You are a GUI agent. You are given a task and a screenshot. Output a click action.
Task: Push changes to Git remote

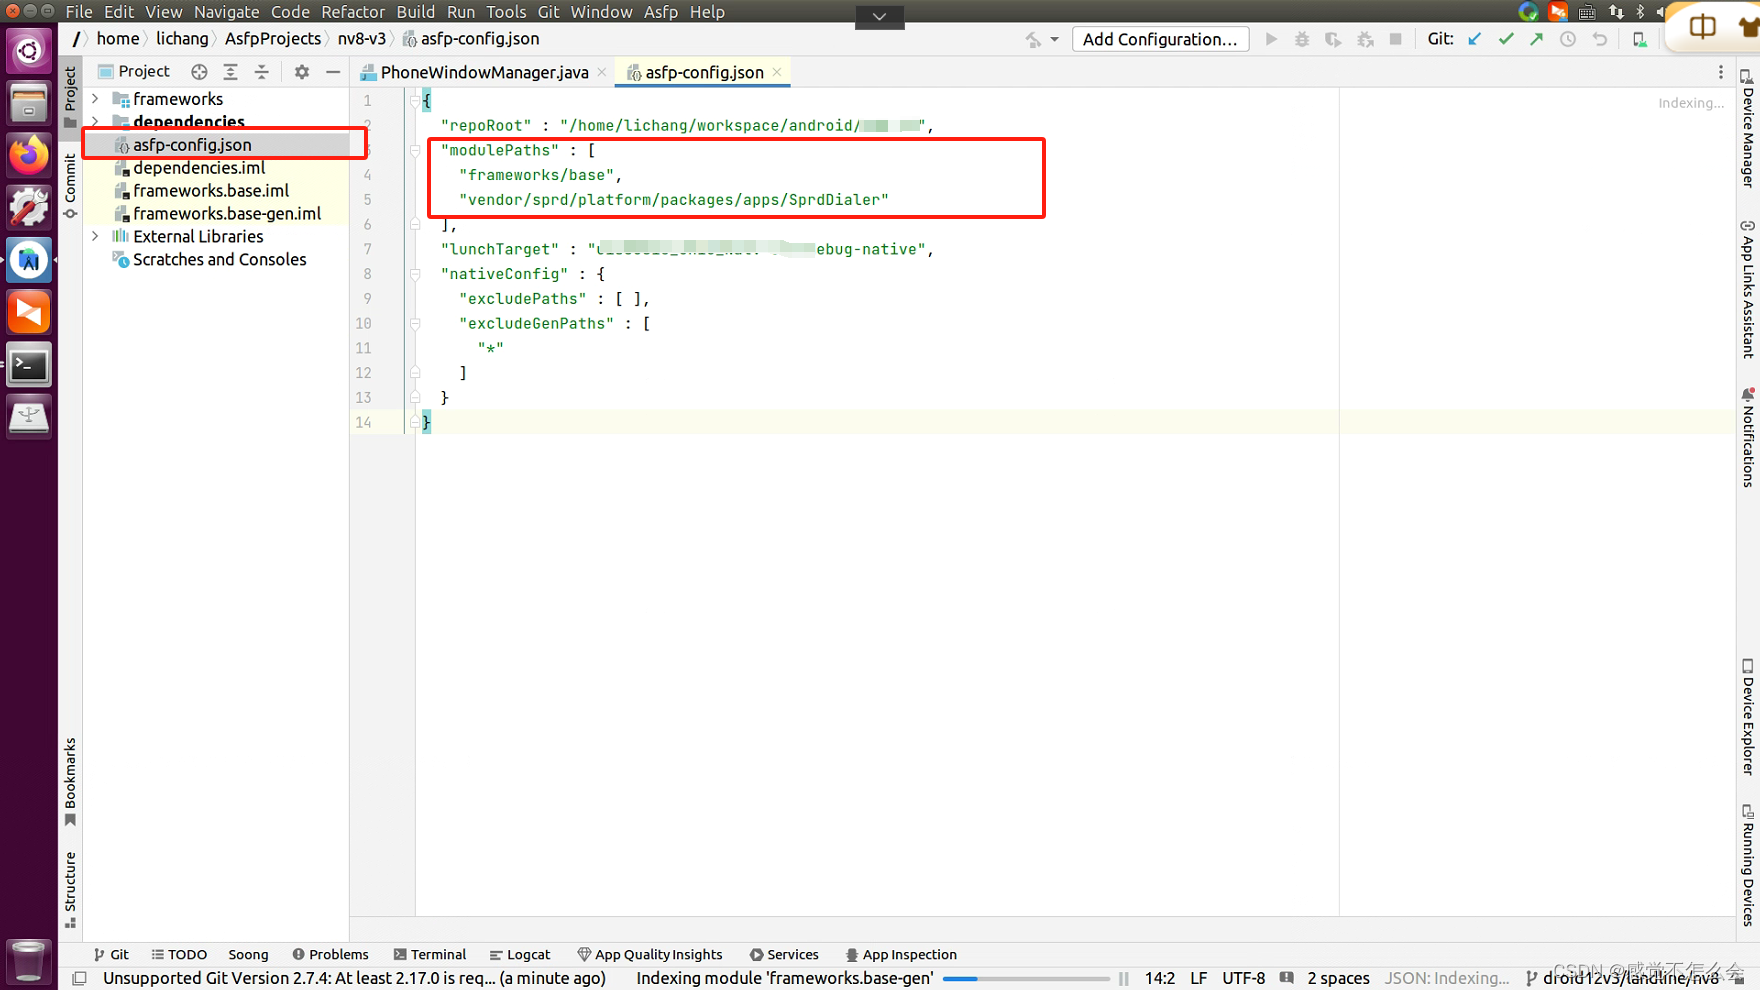tap(1537, 38)
